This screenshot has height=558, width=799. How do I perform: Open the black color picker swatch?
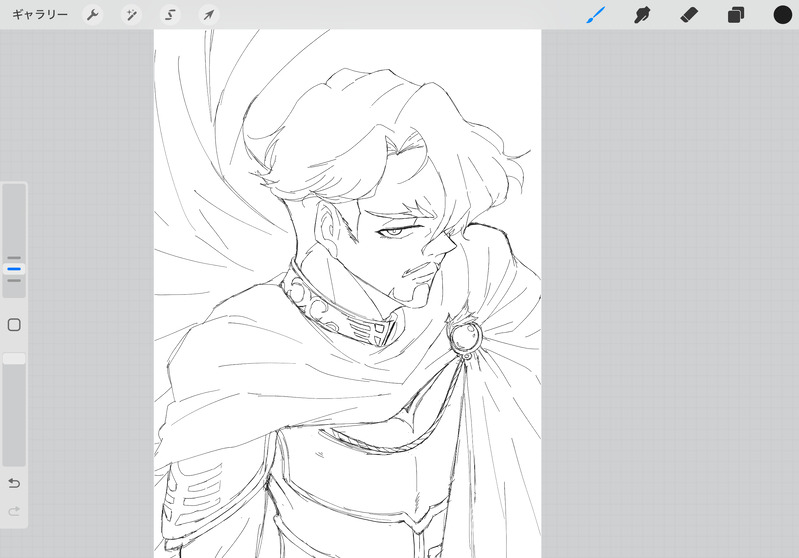pos(783,15)
